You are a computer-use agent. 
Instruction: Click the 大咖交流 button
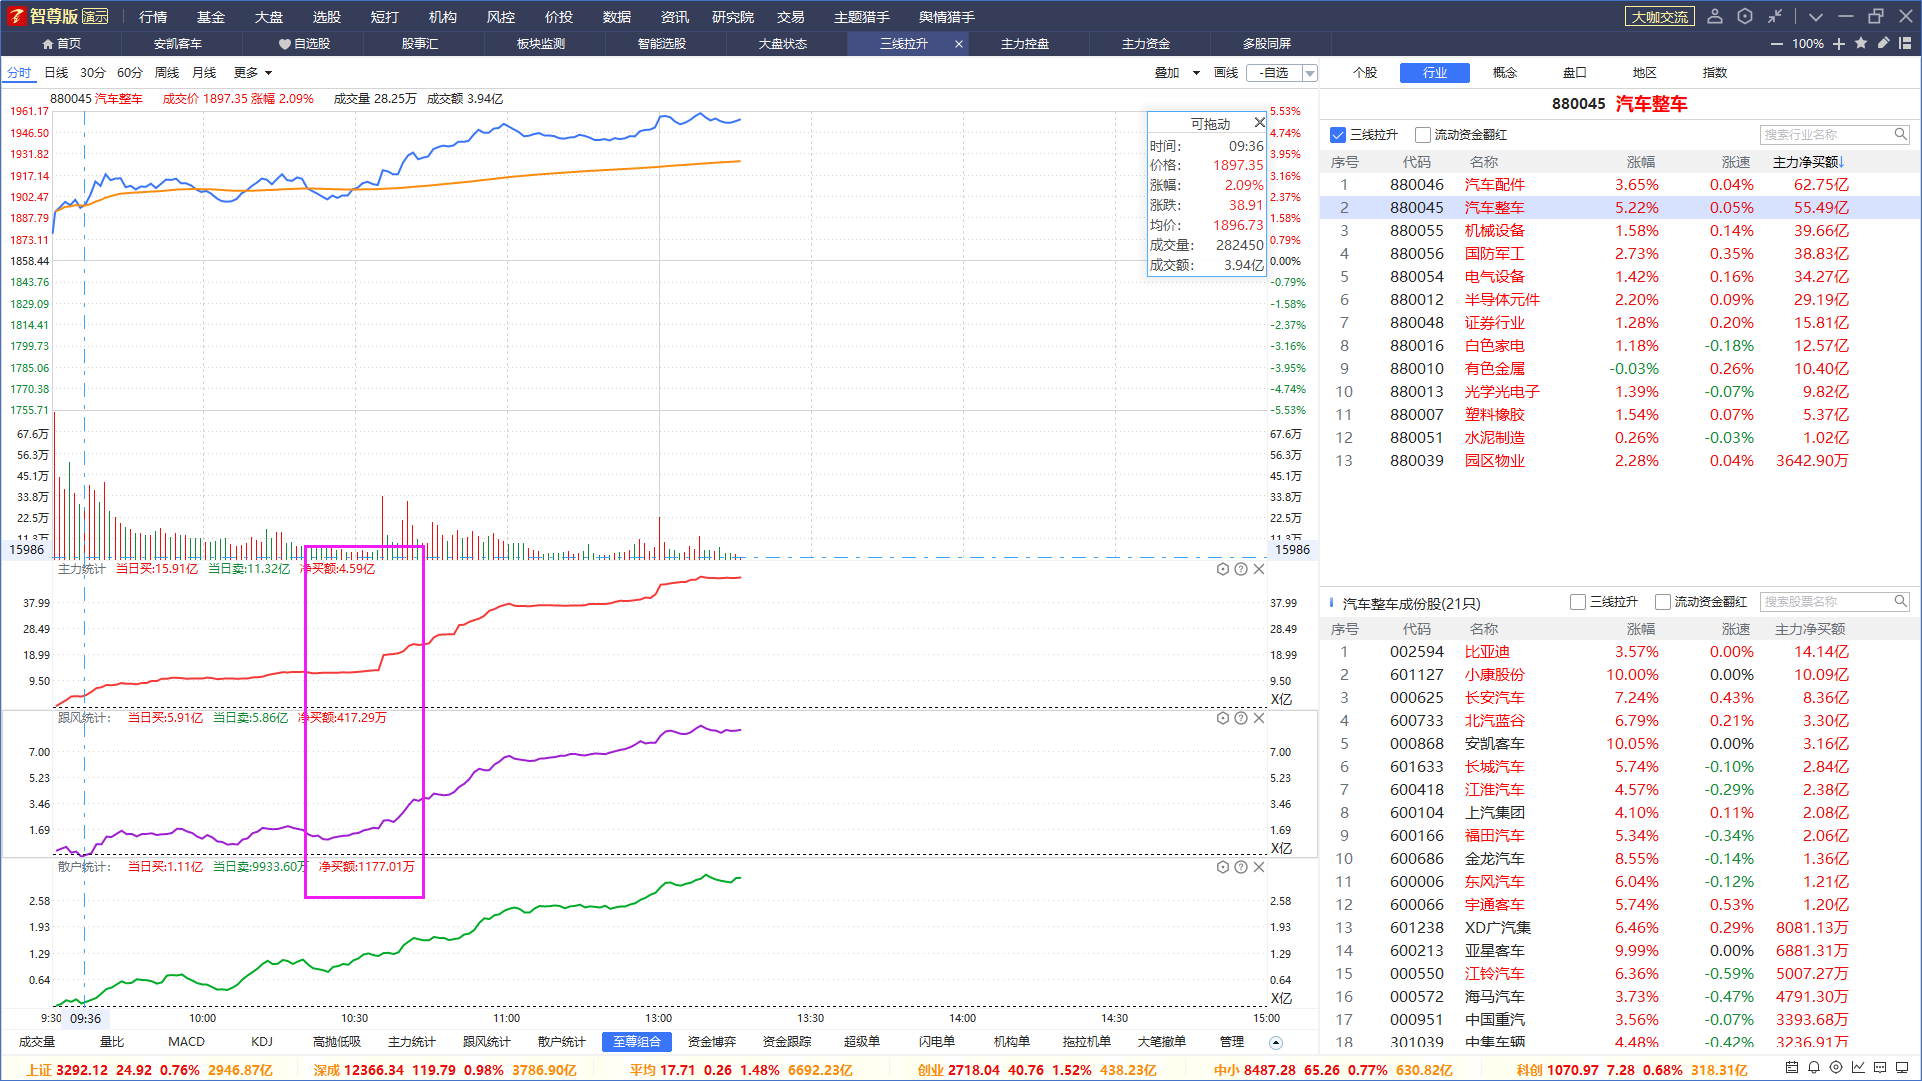tap(1660, 17)
